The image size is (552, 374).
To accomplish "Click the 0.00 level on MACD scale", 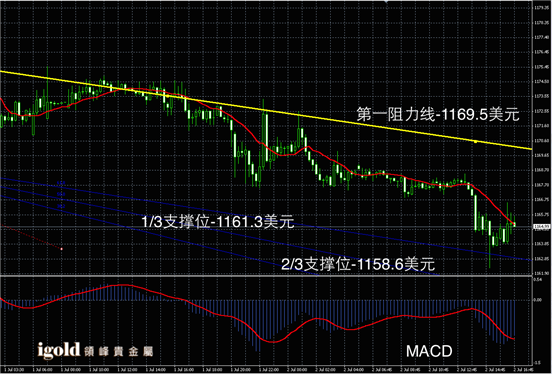I will (x=538, y=300).
